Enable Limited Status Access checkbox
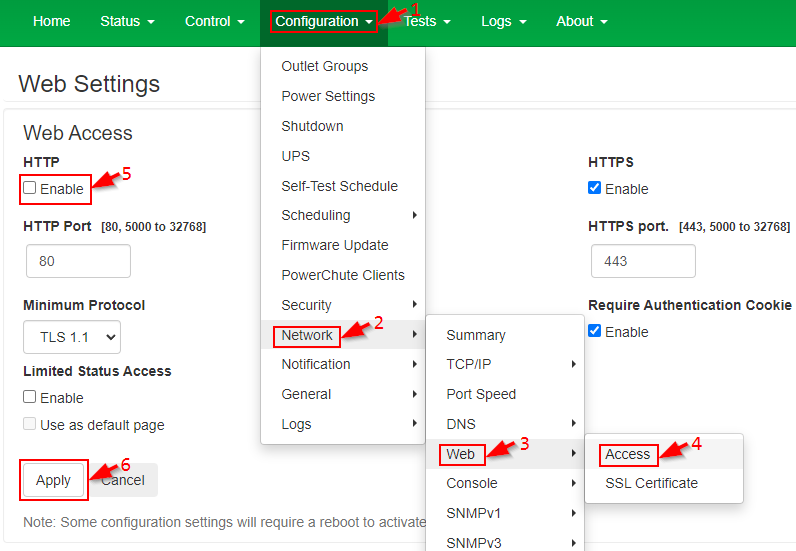 (x=30, y=397)
